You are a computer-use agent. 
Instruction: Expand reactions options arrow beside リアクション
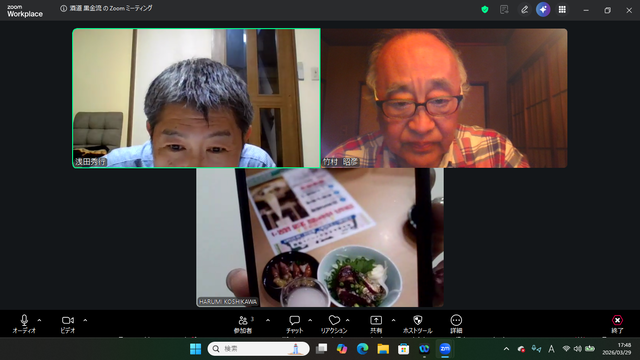pyautogui.click(x=348, y=320)
